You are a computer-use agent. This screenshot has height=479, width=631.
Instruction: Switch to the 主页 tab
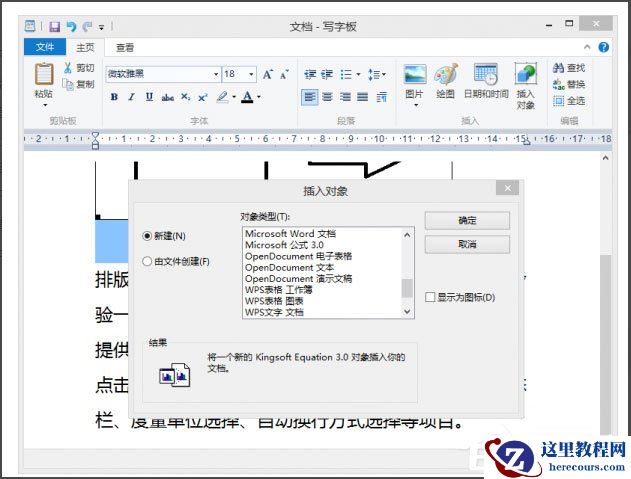click(x=85, y=47)
